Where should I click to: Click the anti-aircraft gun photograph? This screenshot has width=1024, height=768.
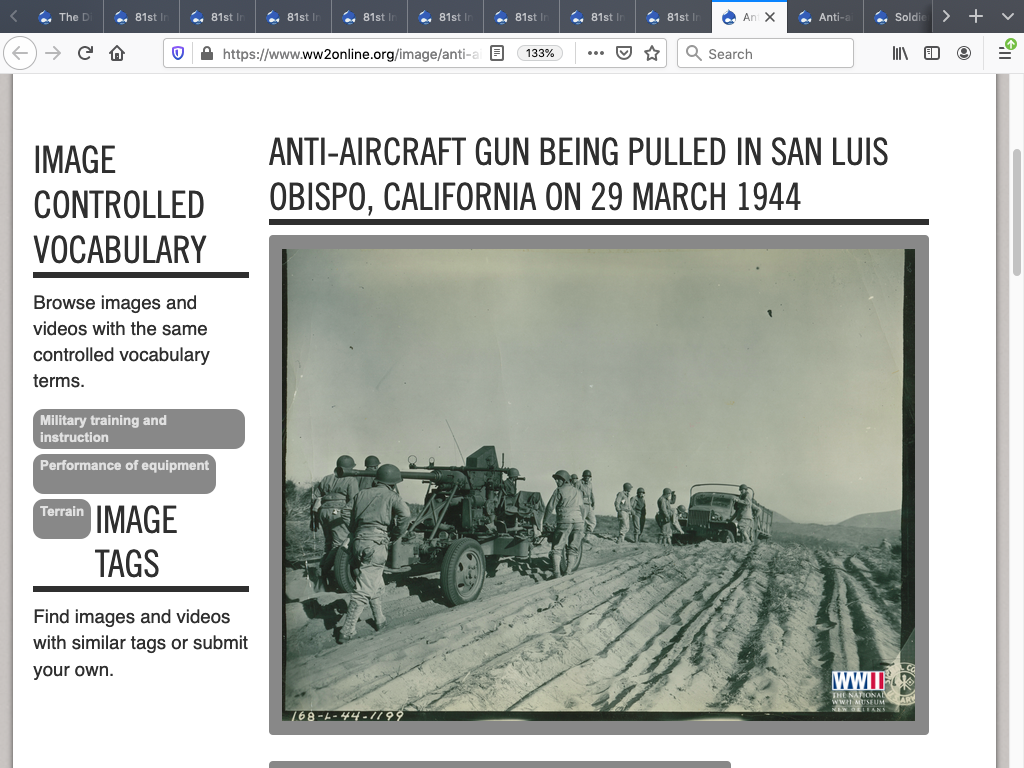[x=598, y=484]
